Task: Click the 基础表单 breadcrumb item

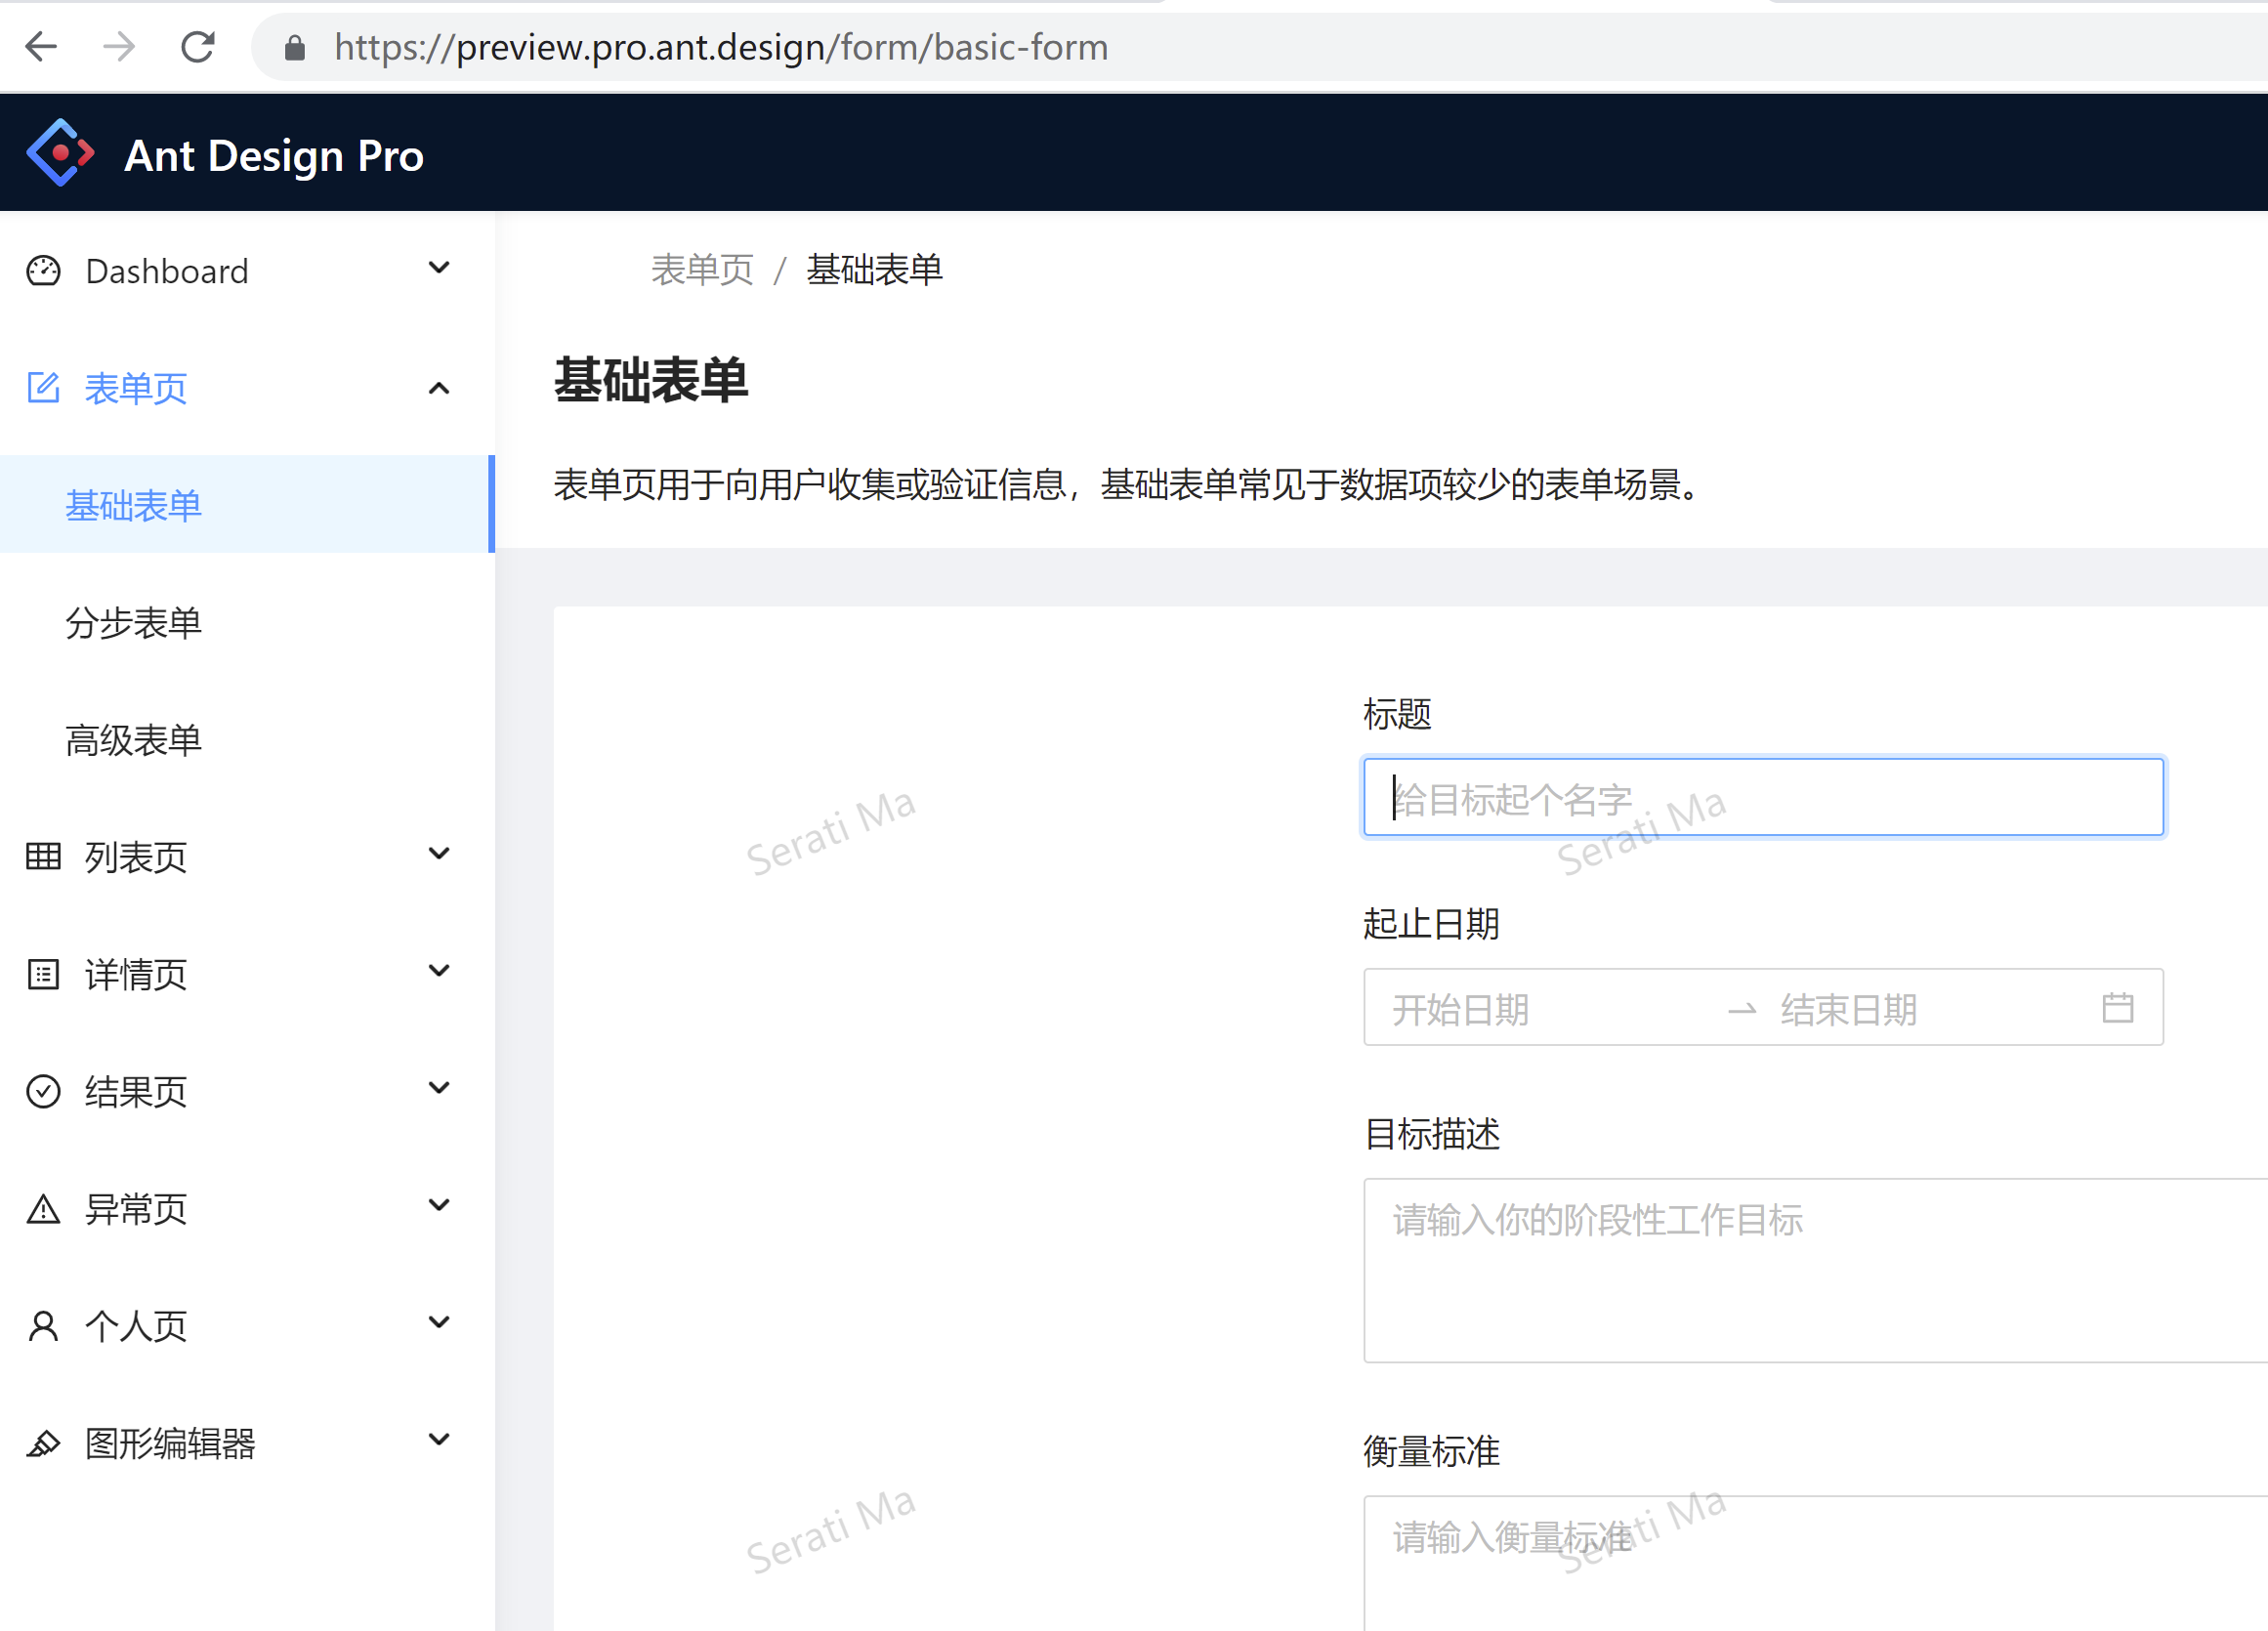Action: pyautogui.click(x=874, y=270)
